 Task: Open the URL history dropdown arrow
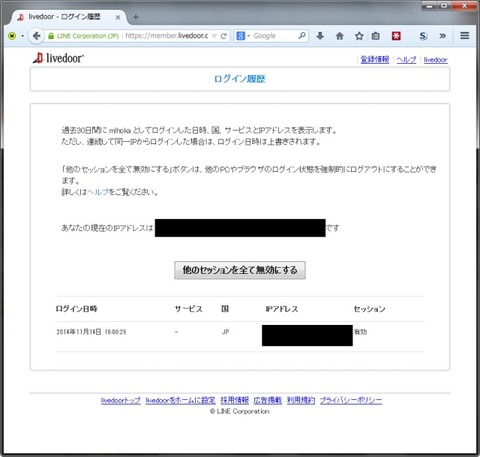214,36
